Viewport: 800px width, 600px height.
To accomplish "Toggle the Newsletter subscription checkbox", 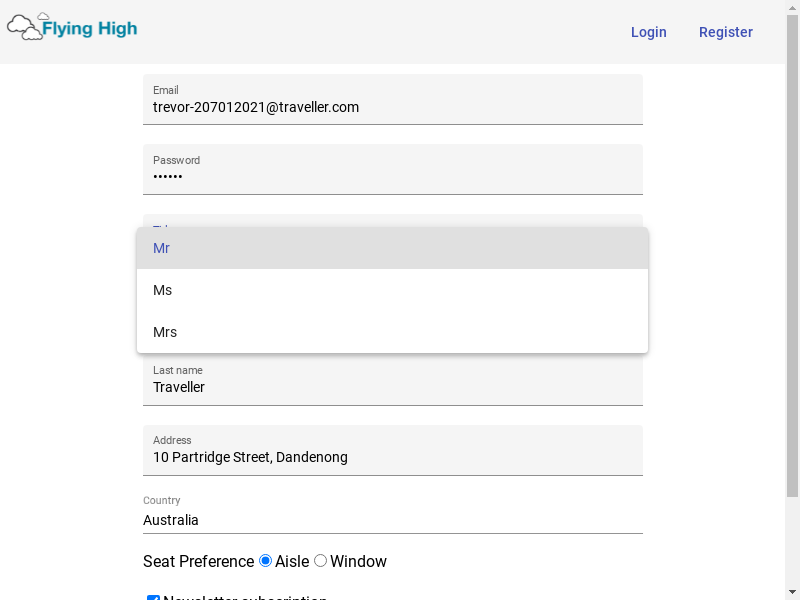I will click(x=153, y=598).
